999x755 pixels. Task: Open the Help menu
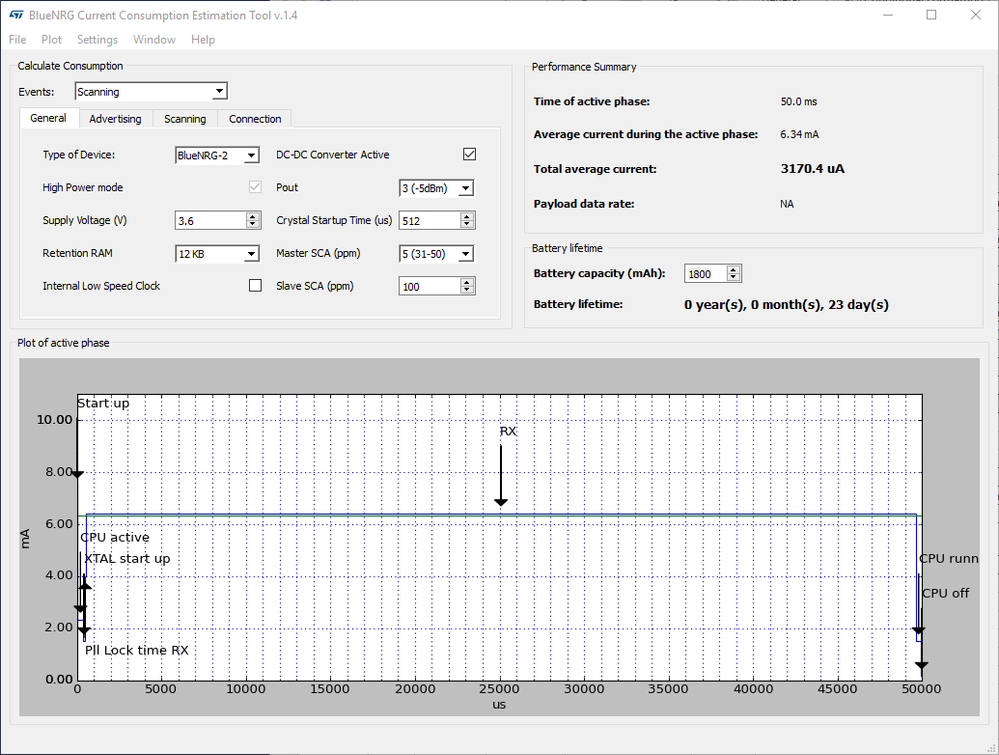point(203,40)
